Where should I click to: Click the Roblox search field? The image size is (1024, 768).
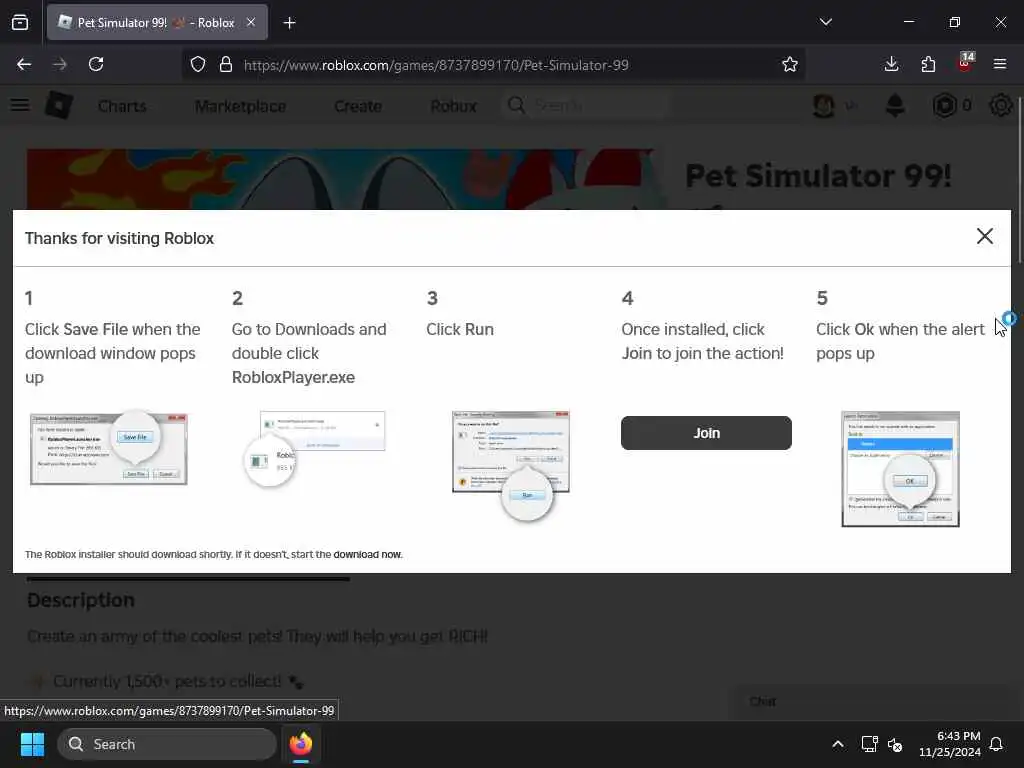(x=584, y=105)
